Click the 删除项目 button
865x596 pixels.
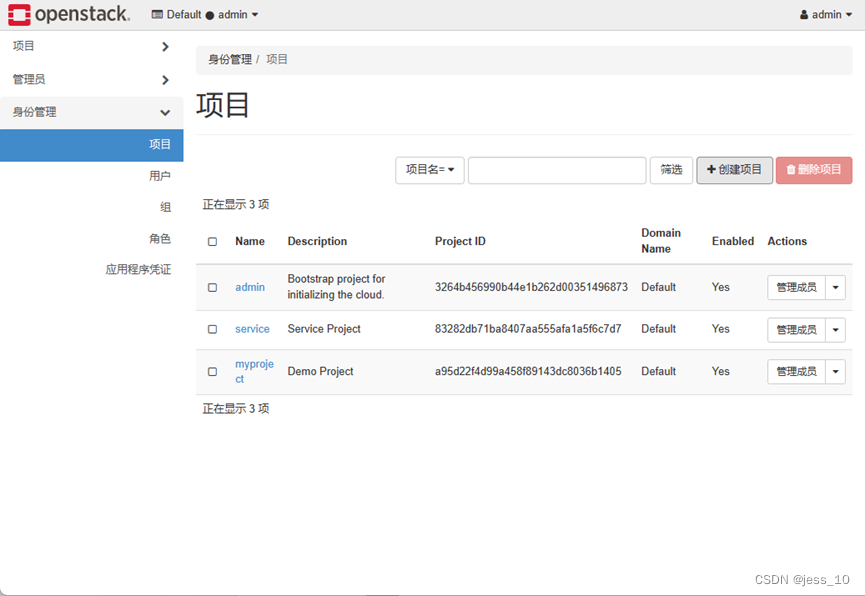(814, 170)
